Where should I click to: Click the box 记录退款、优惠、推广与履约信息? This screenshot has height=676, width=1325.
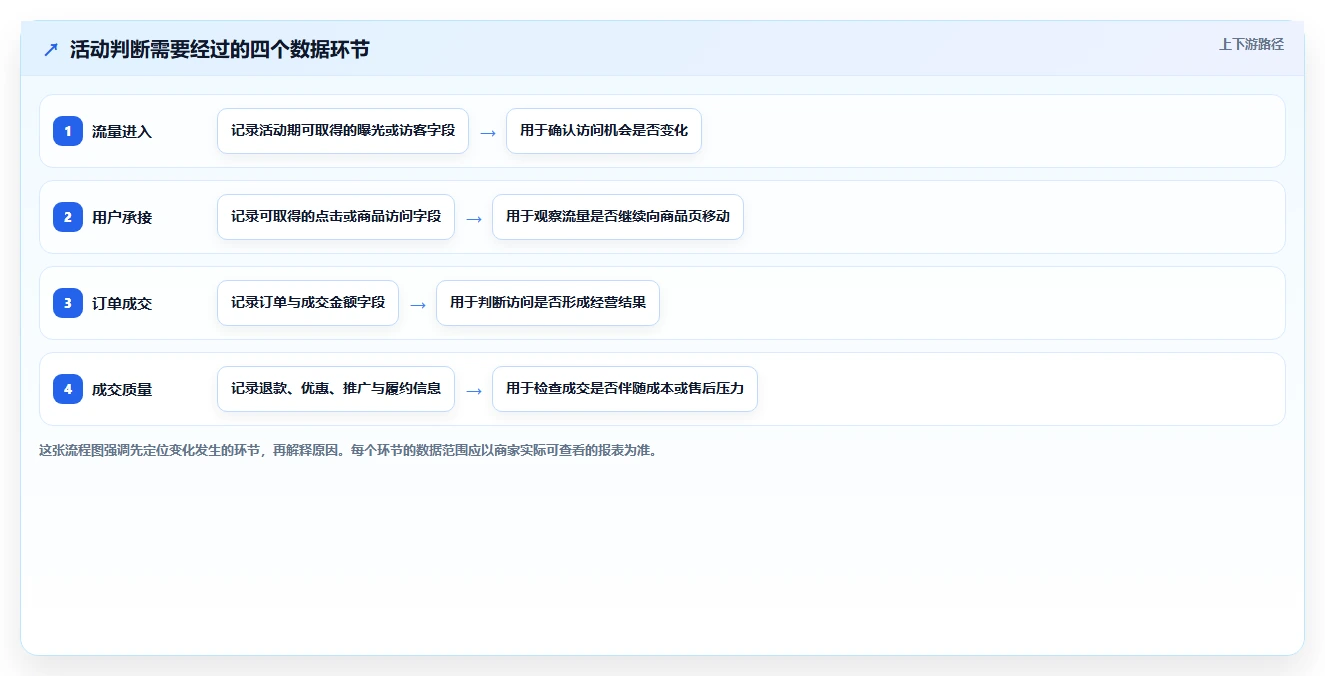point(336,389)
